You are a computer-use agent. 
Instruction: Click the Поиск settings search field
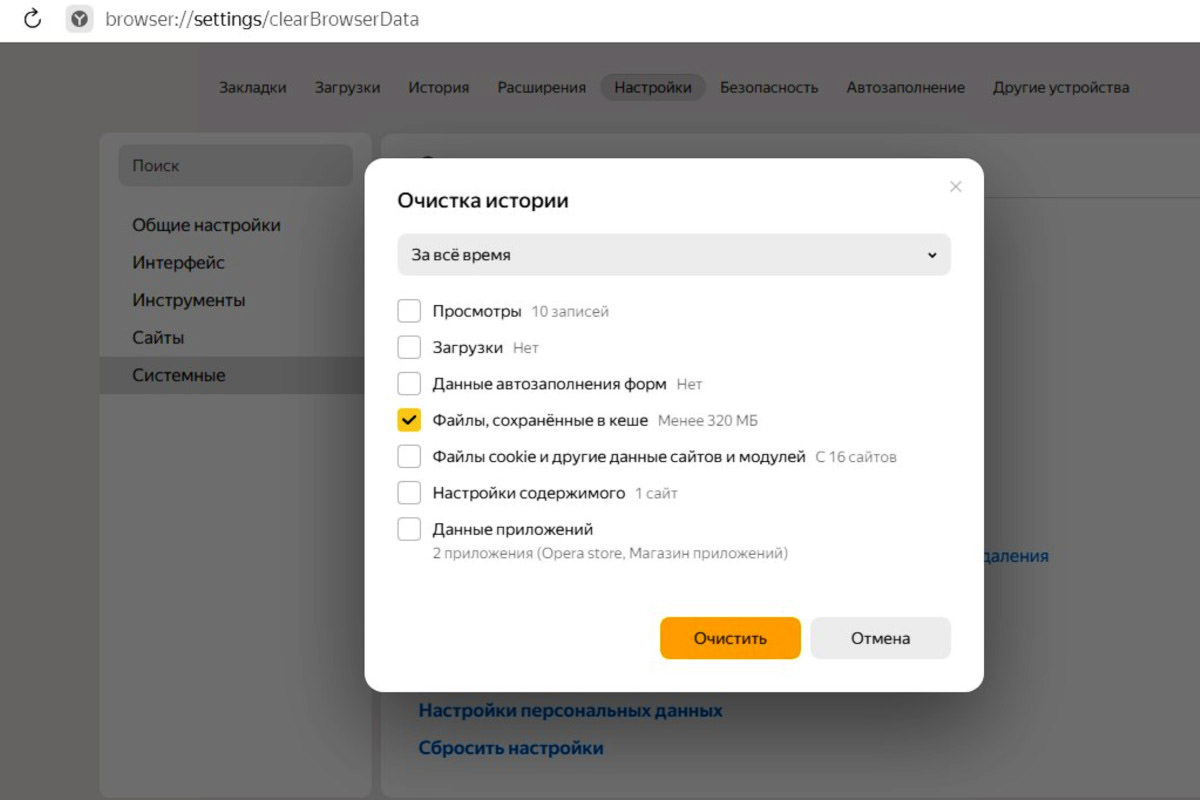(235, 166)
